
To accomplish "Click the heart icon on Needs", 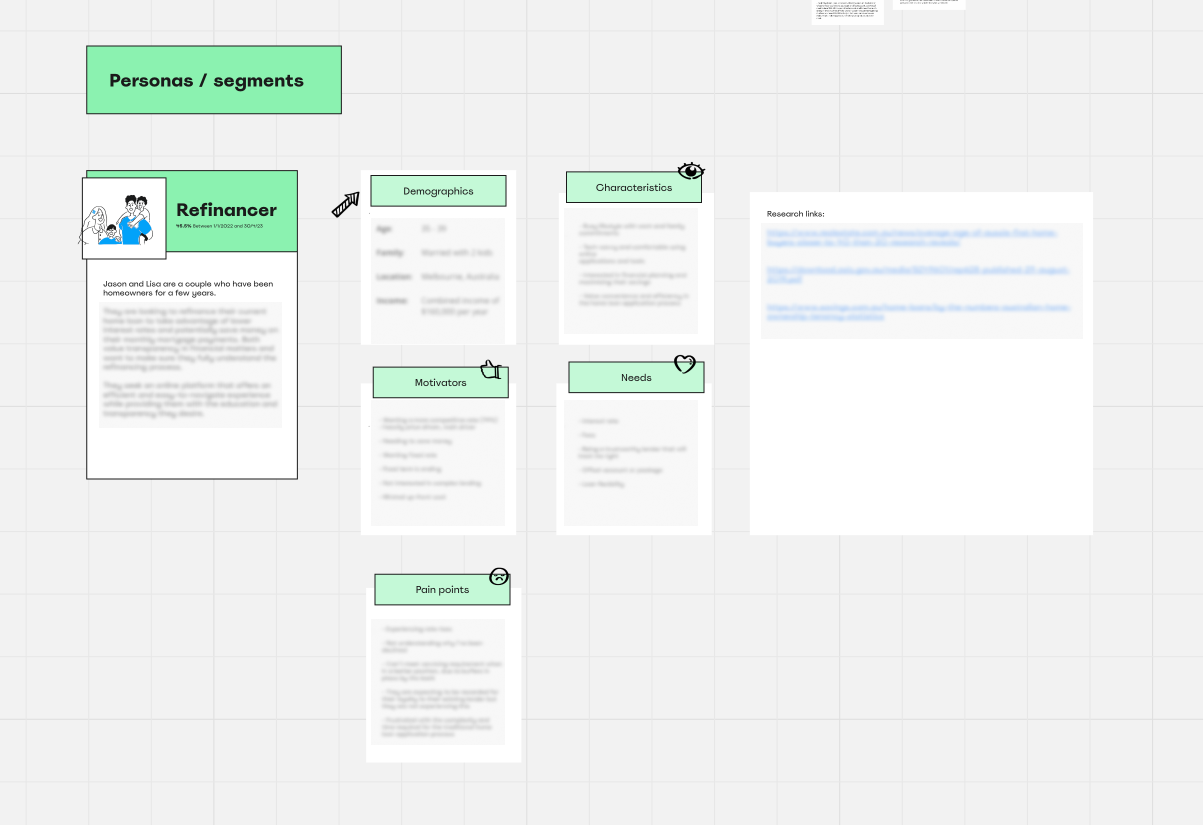I will tap(684, 364).
